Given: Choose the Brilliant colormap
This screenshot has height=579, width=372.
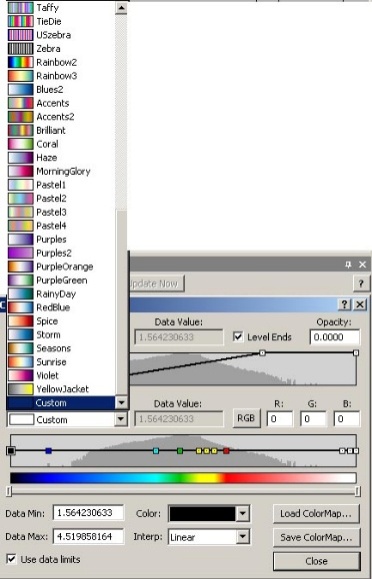Looking at the screenshot, I should click(61, 130).
